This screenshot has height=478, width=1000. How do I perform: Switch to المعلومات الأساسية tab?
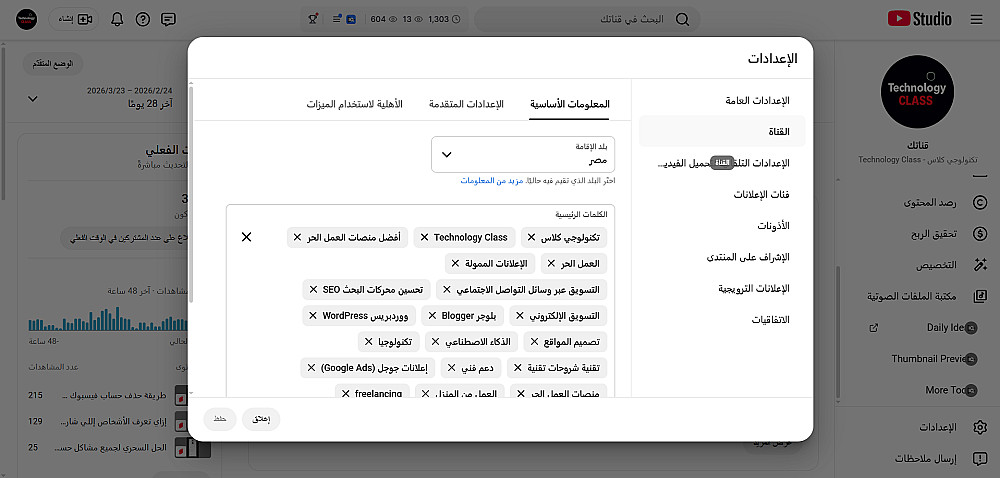pos(570,104)
